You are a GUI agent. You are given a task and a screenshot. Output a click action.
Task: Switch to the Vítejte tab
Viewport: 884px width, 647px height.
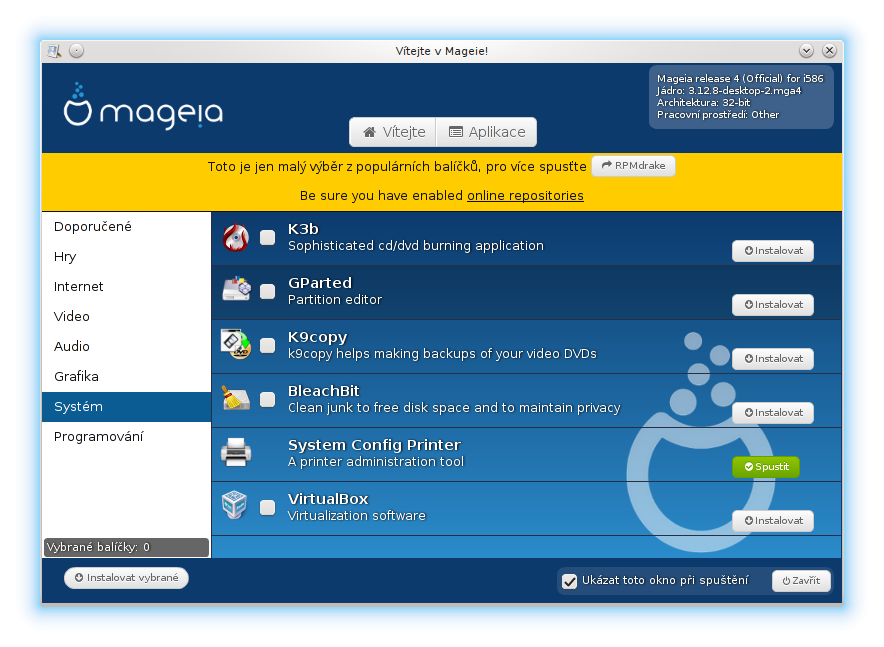click(x=393, y=132)
